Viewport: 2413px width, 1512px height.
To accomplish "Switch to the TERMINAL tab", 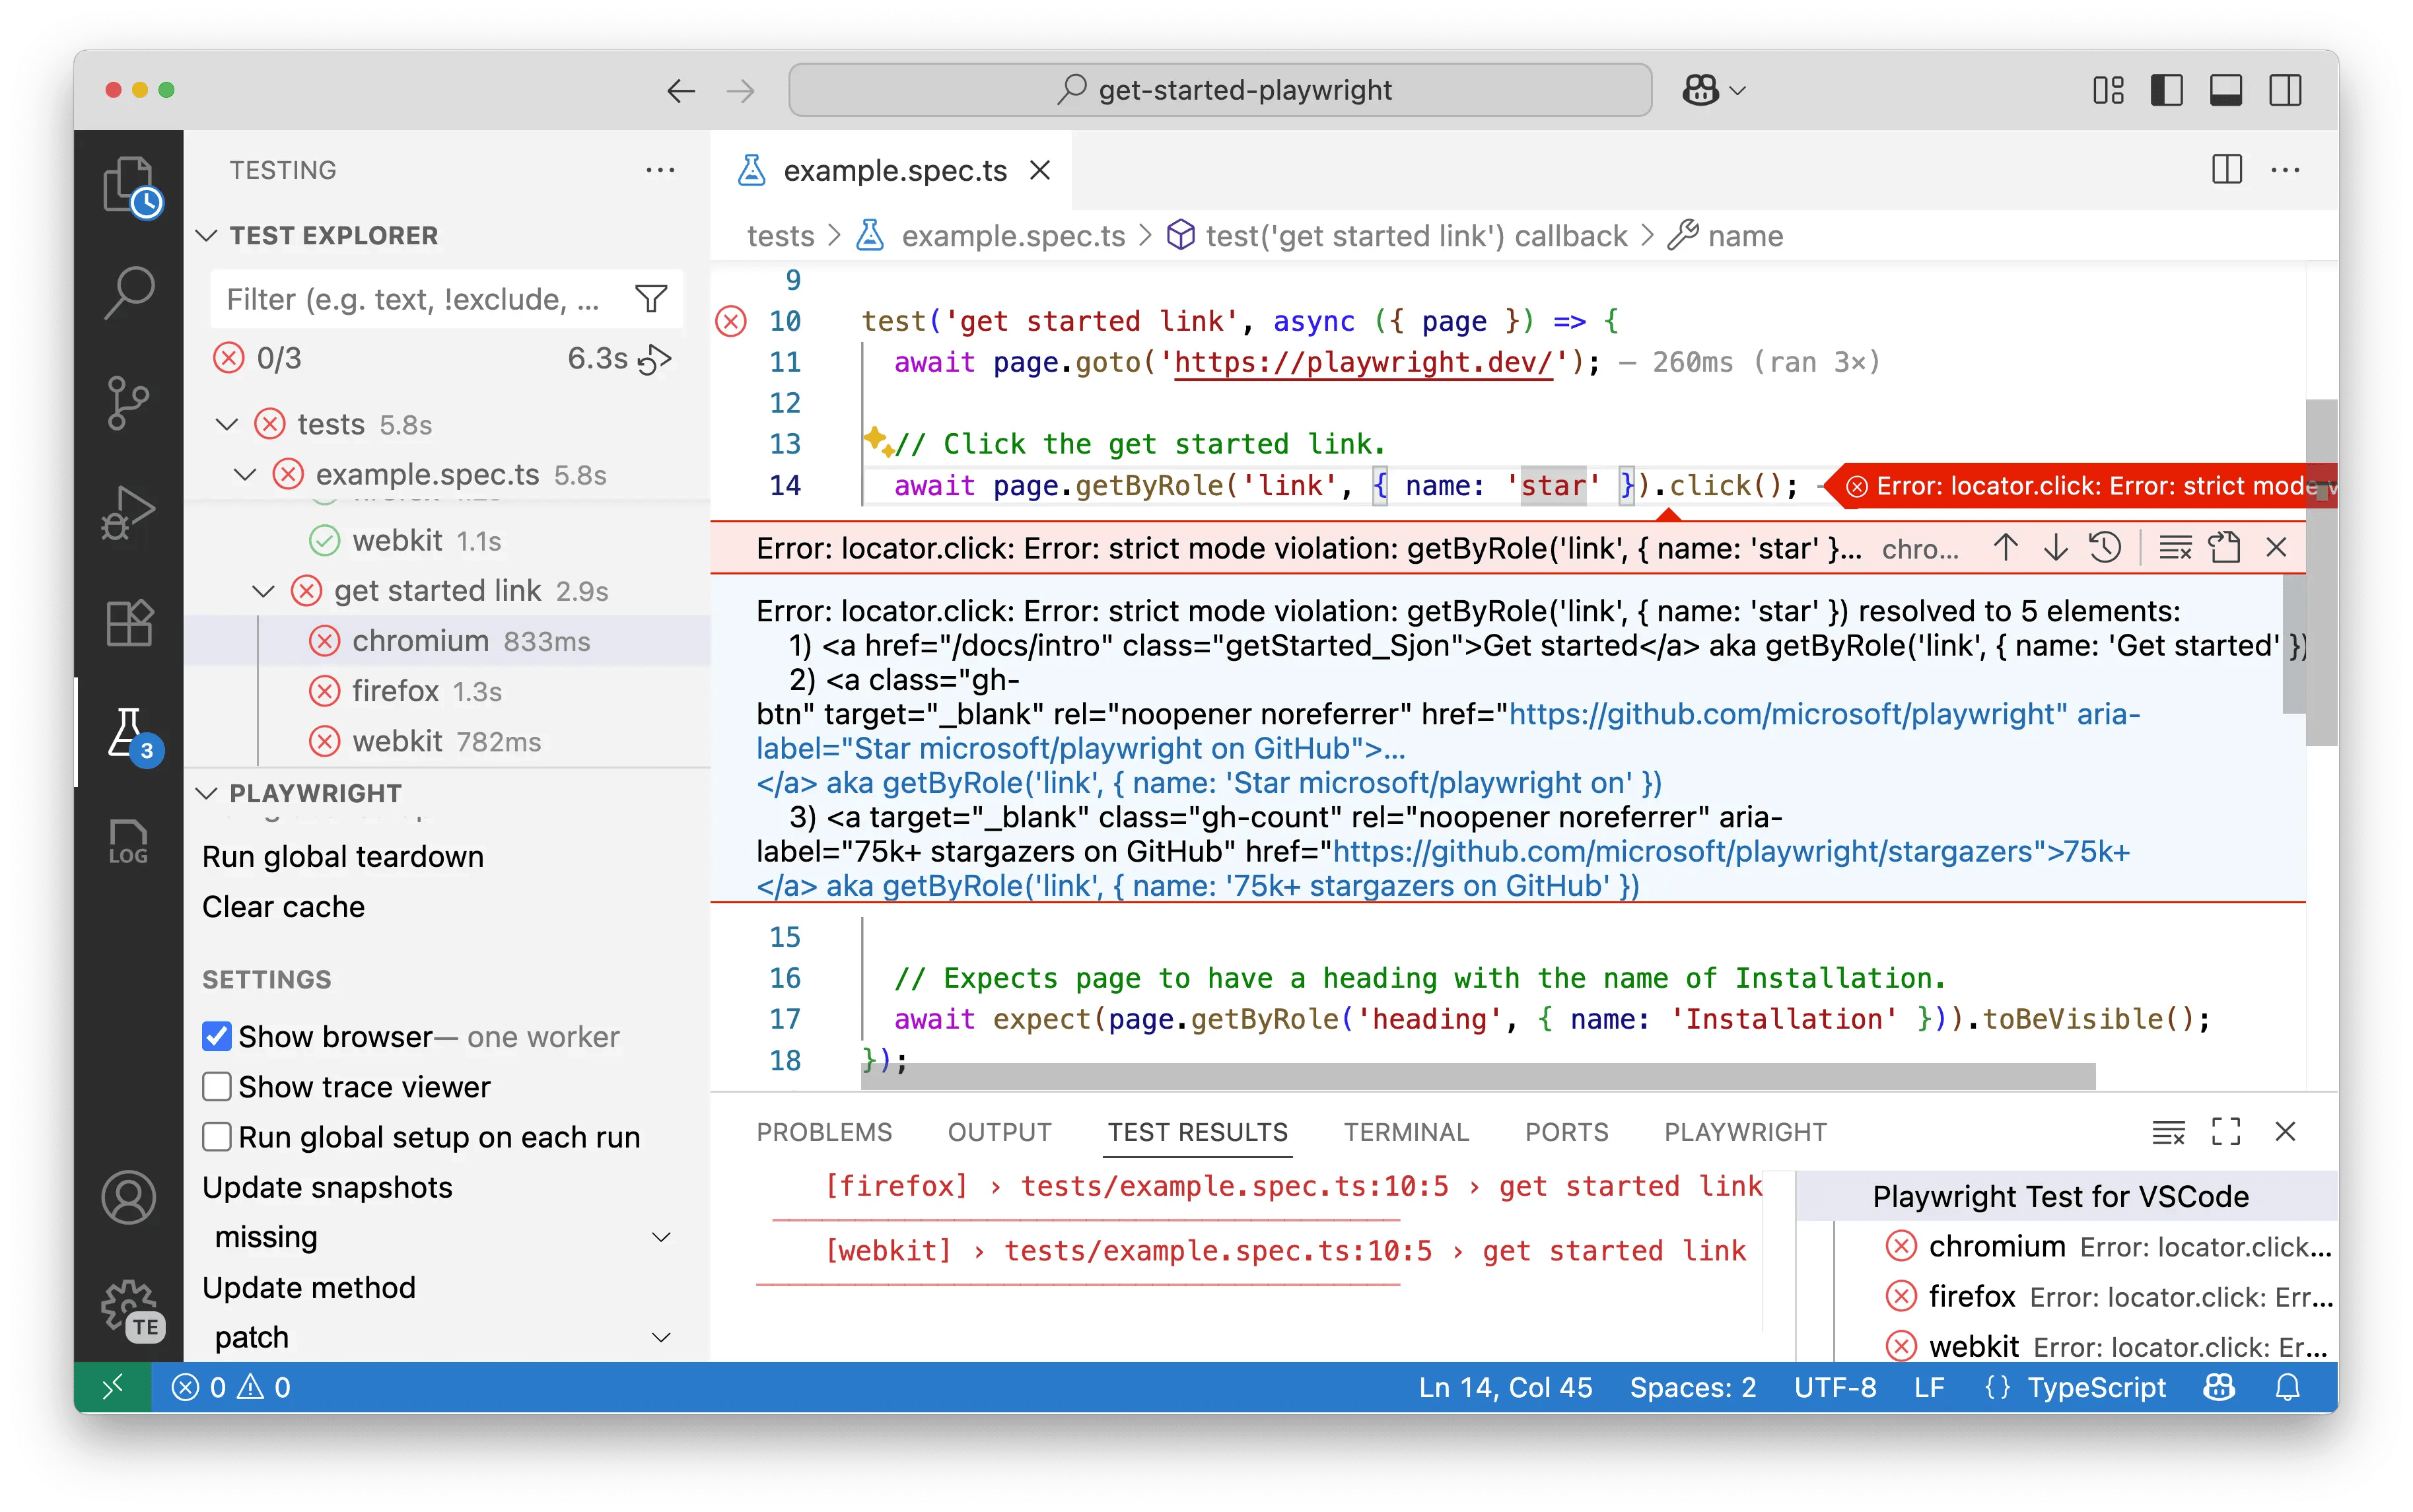I will 1406,1131.
